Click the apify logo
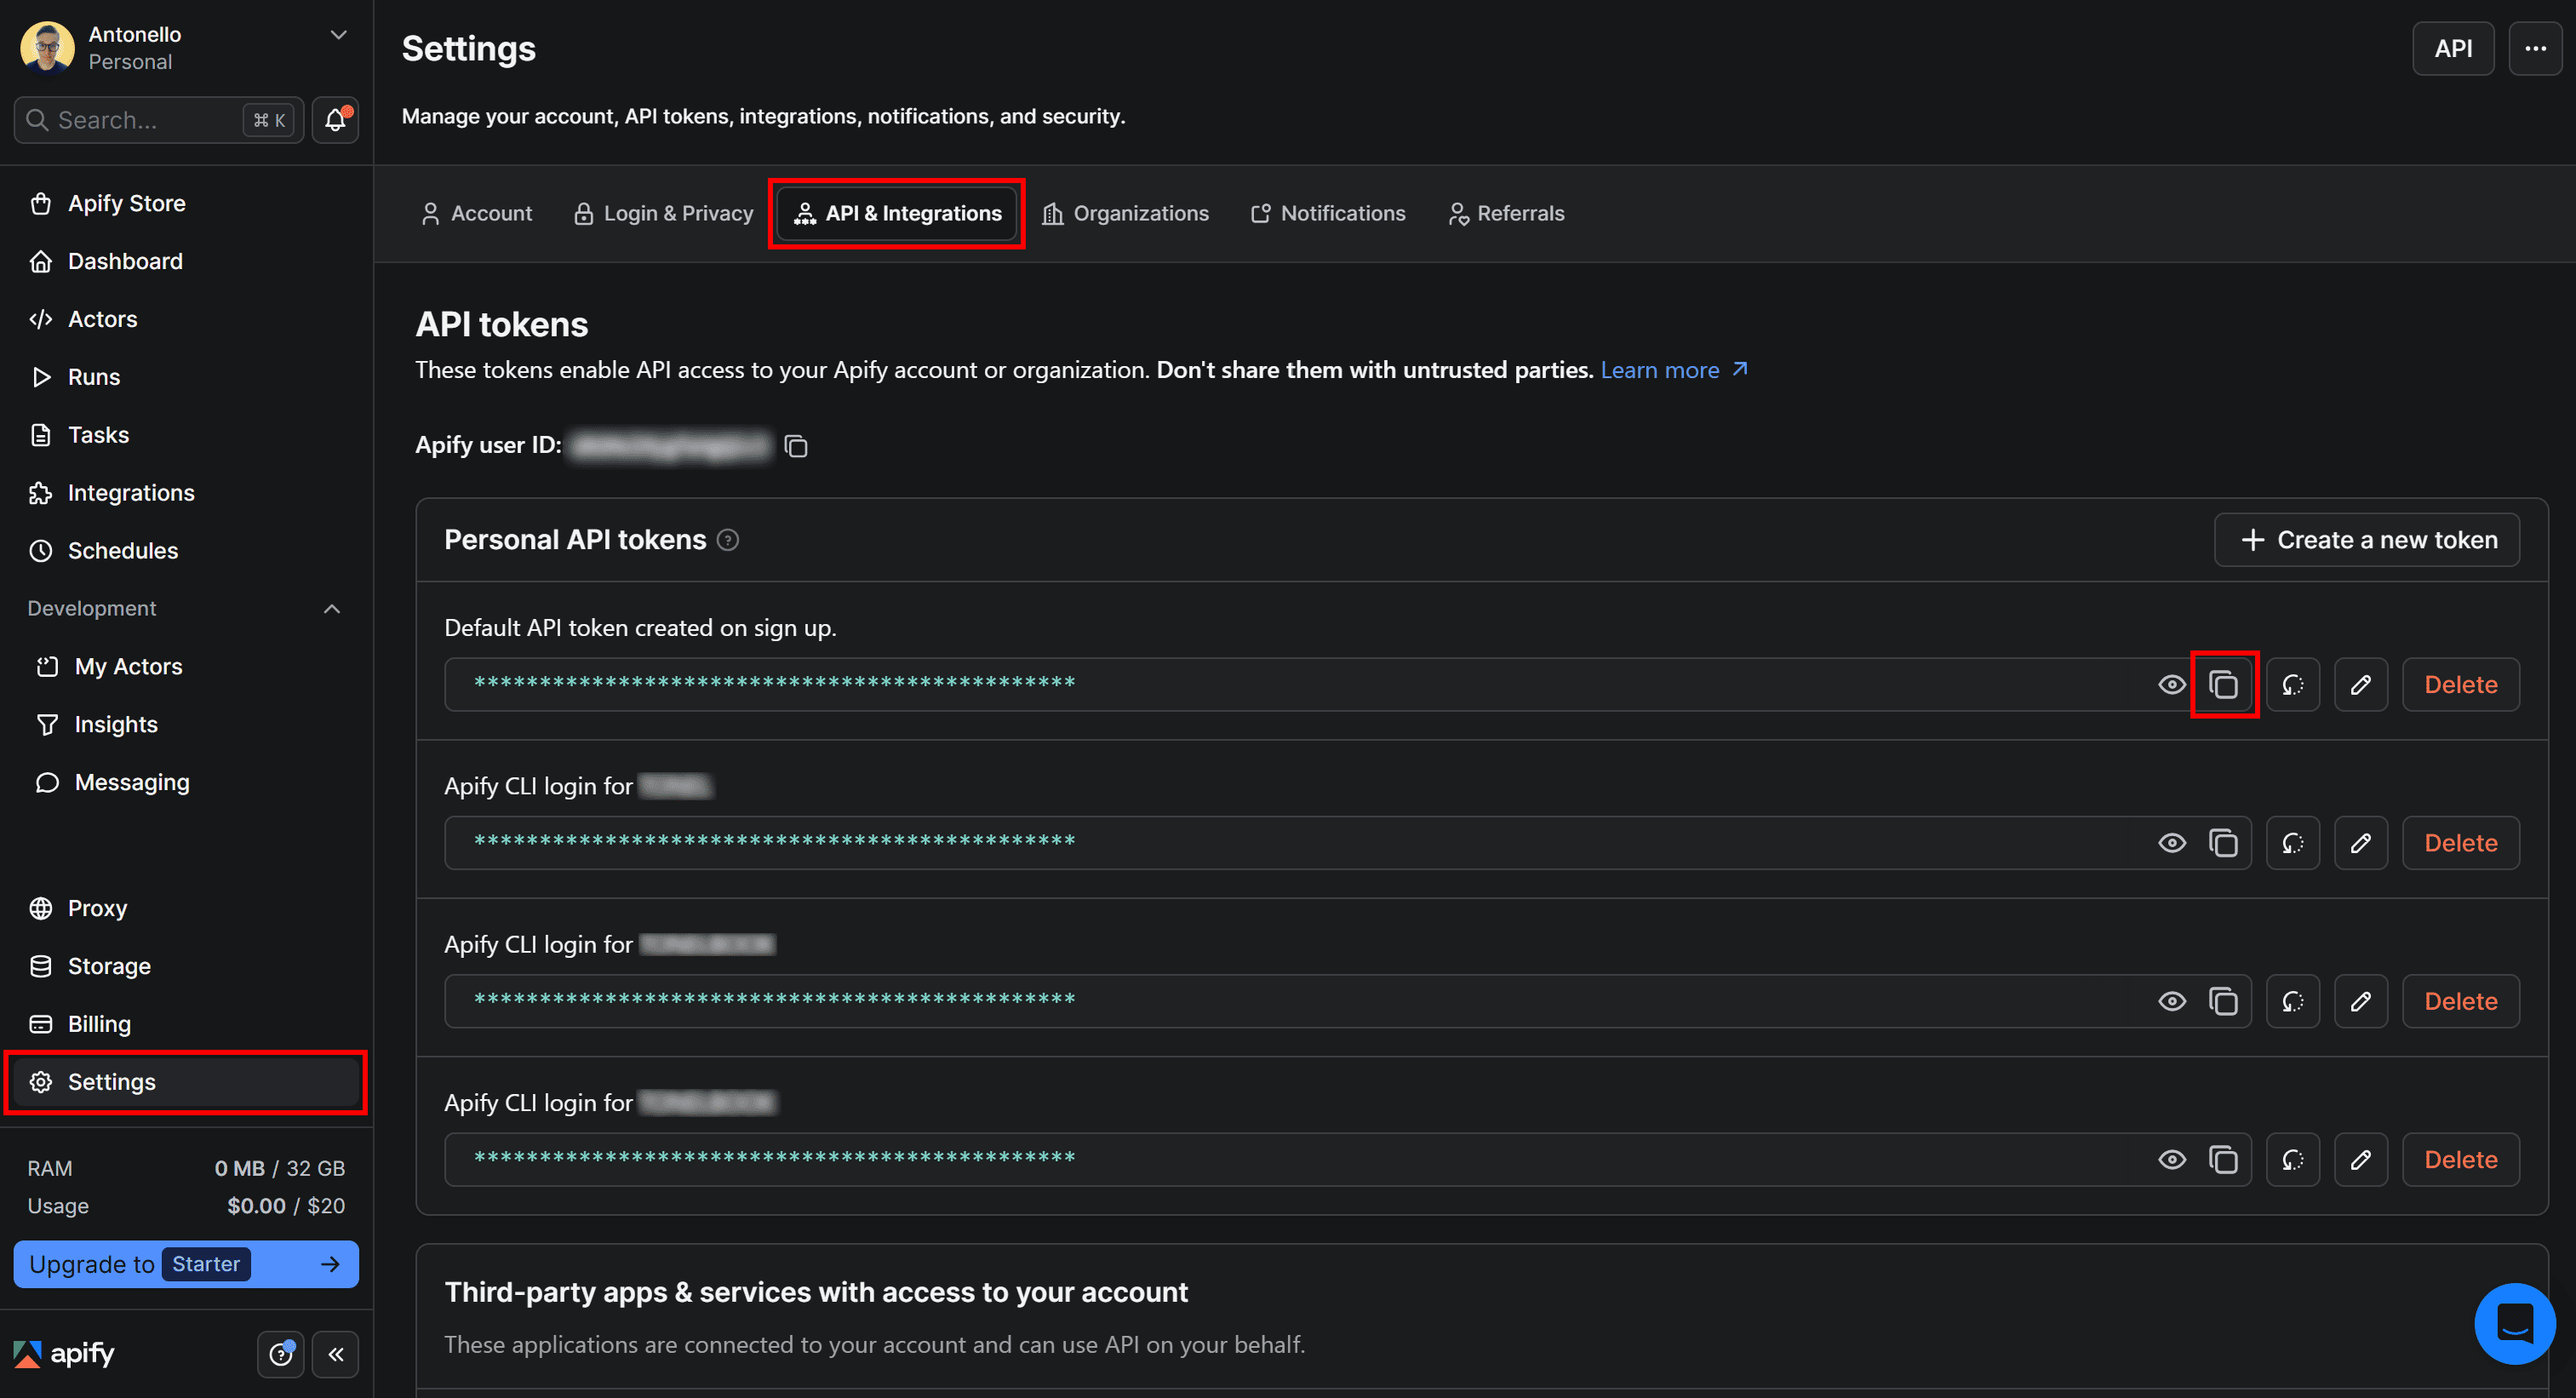This screenshot has height=1398, width=2576. [64, 1354]
